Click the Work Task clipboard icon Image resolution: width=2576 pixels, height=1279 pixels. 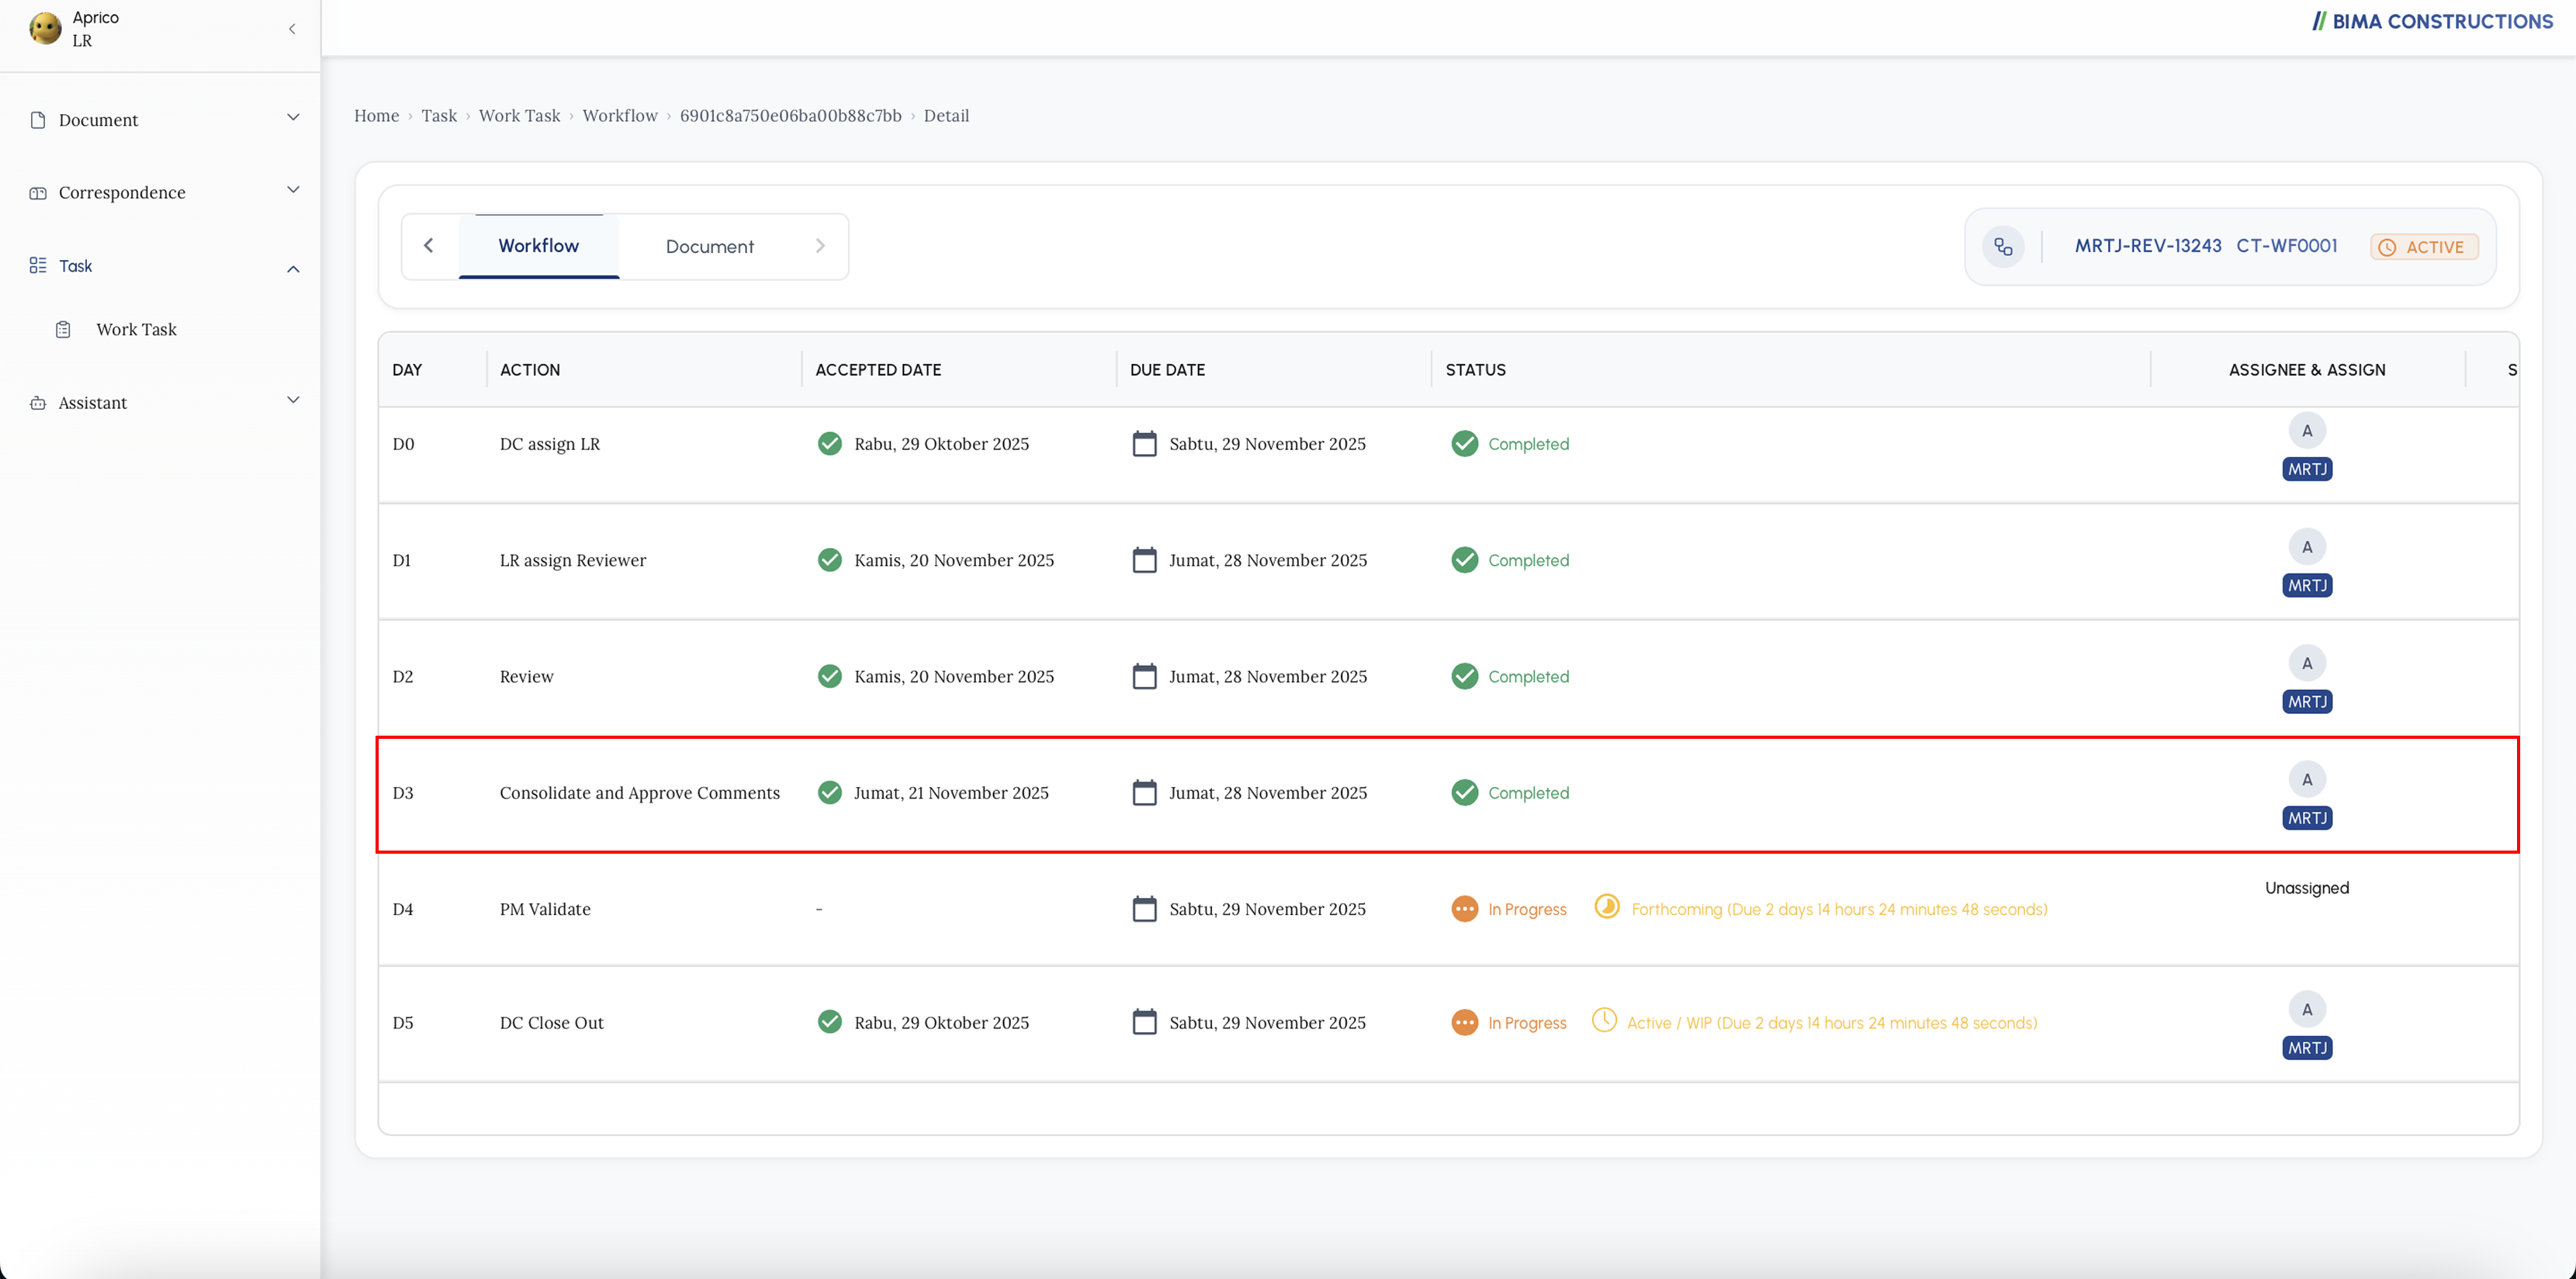pos(63,329)
